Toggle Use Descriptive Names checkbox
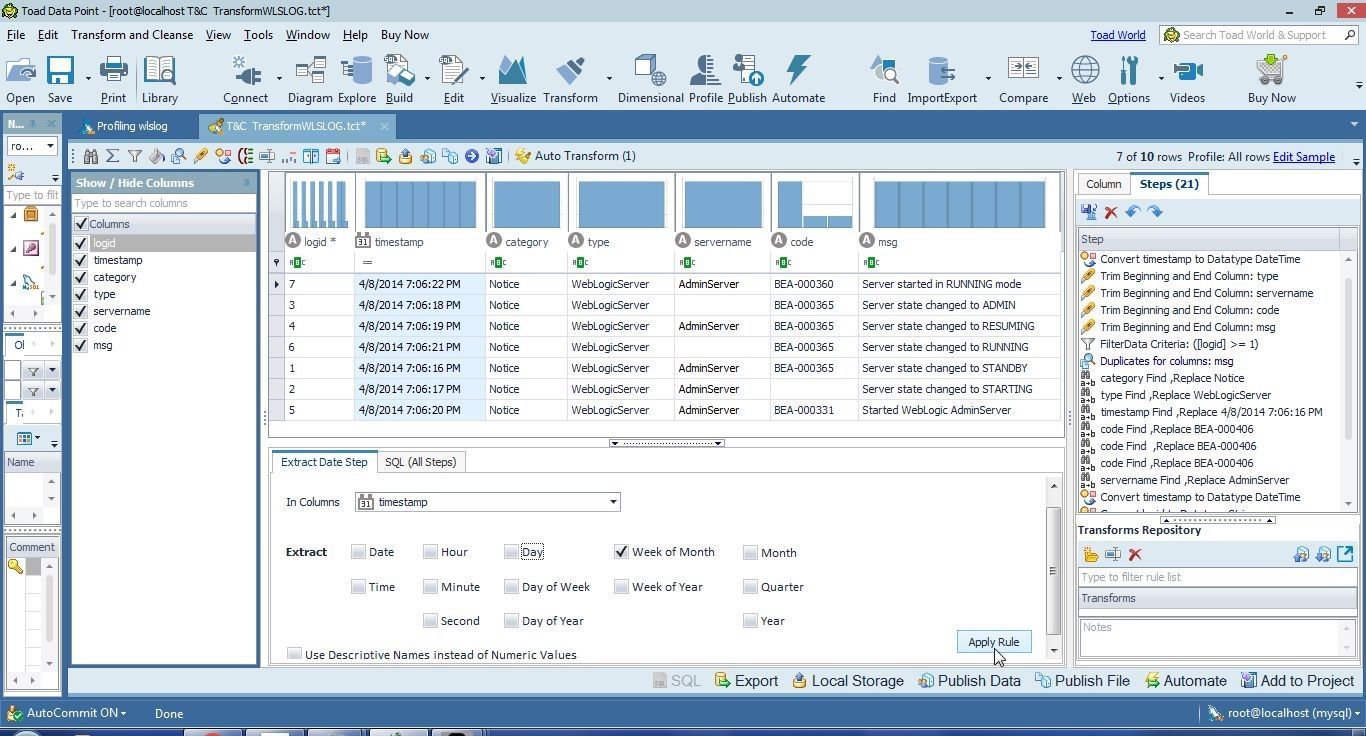The width and height of the screenshot is (1366, 736). pyautogui.click(x=294, y=654)
